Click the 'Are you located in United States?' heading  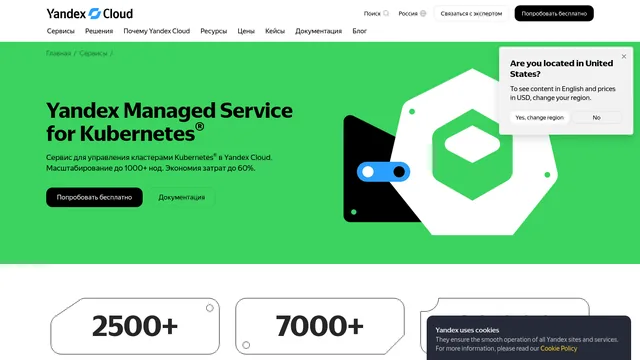(x=561, y=69)
